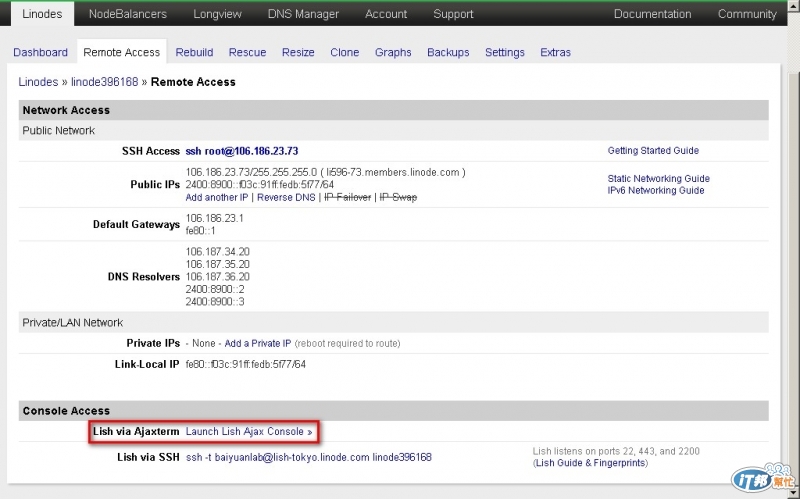Click the IPv6 address 2400:8900::f03c:91ff:fedb:5f77/64
This screenshot has width=800, height=499.
click(260, 185)
